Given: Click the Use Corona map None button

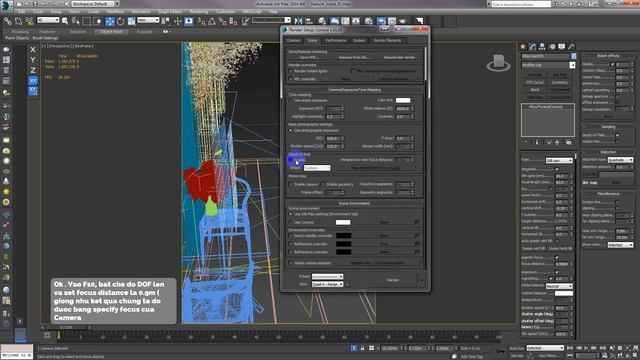Looking at the screenshot, I should coord(384,222).
